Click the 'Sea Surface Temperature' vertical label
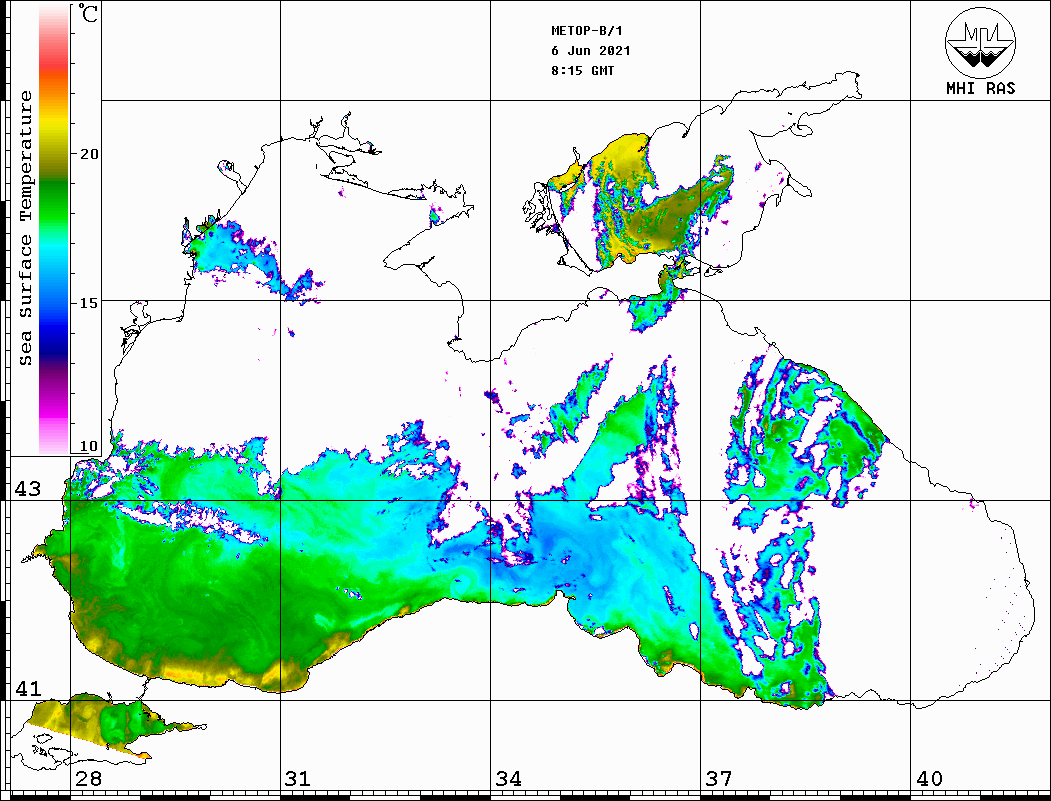Screen dimensions: 1051x801 [25, 229]
